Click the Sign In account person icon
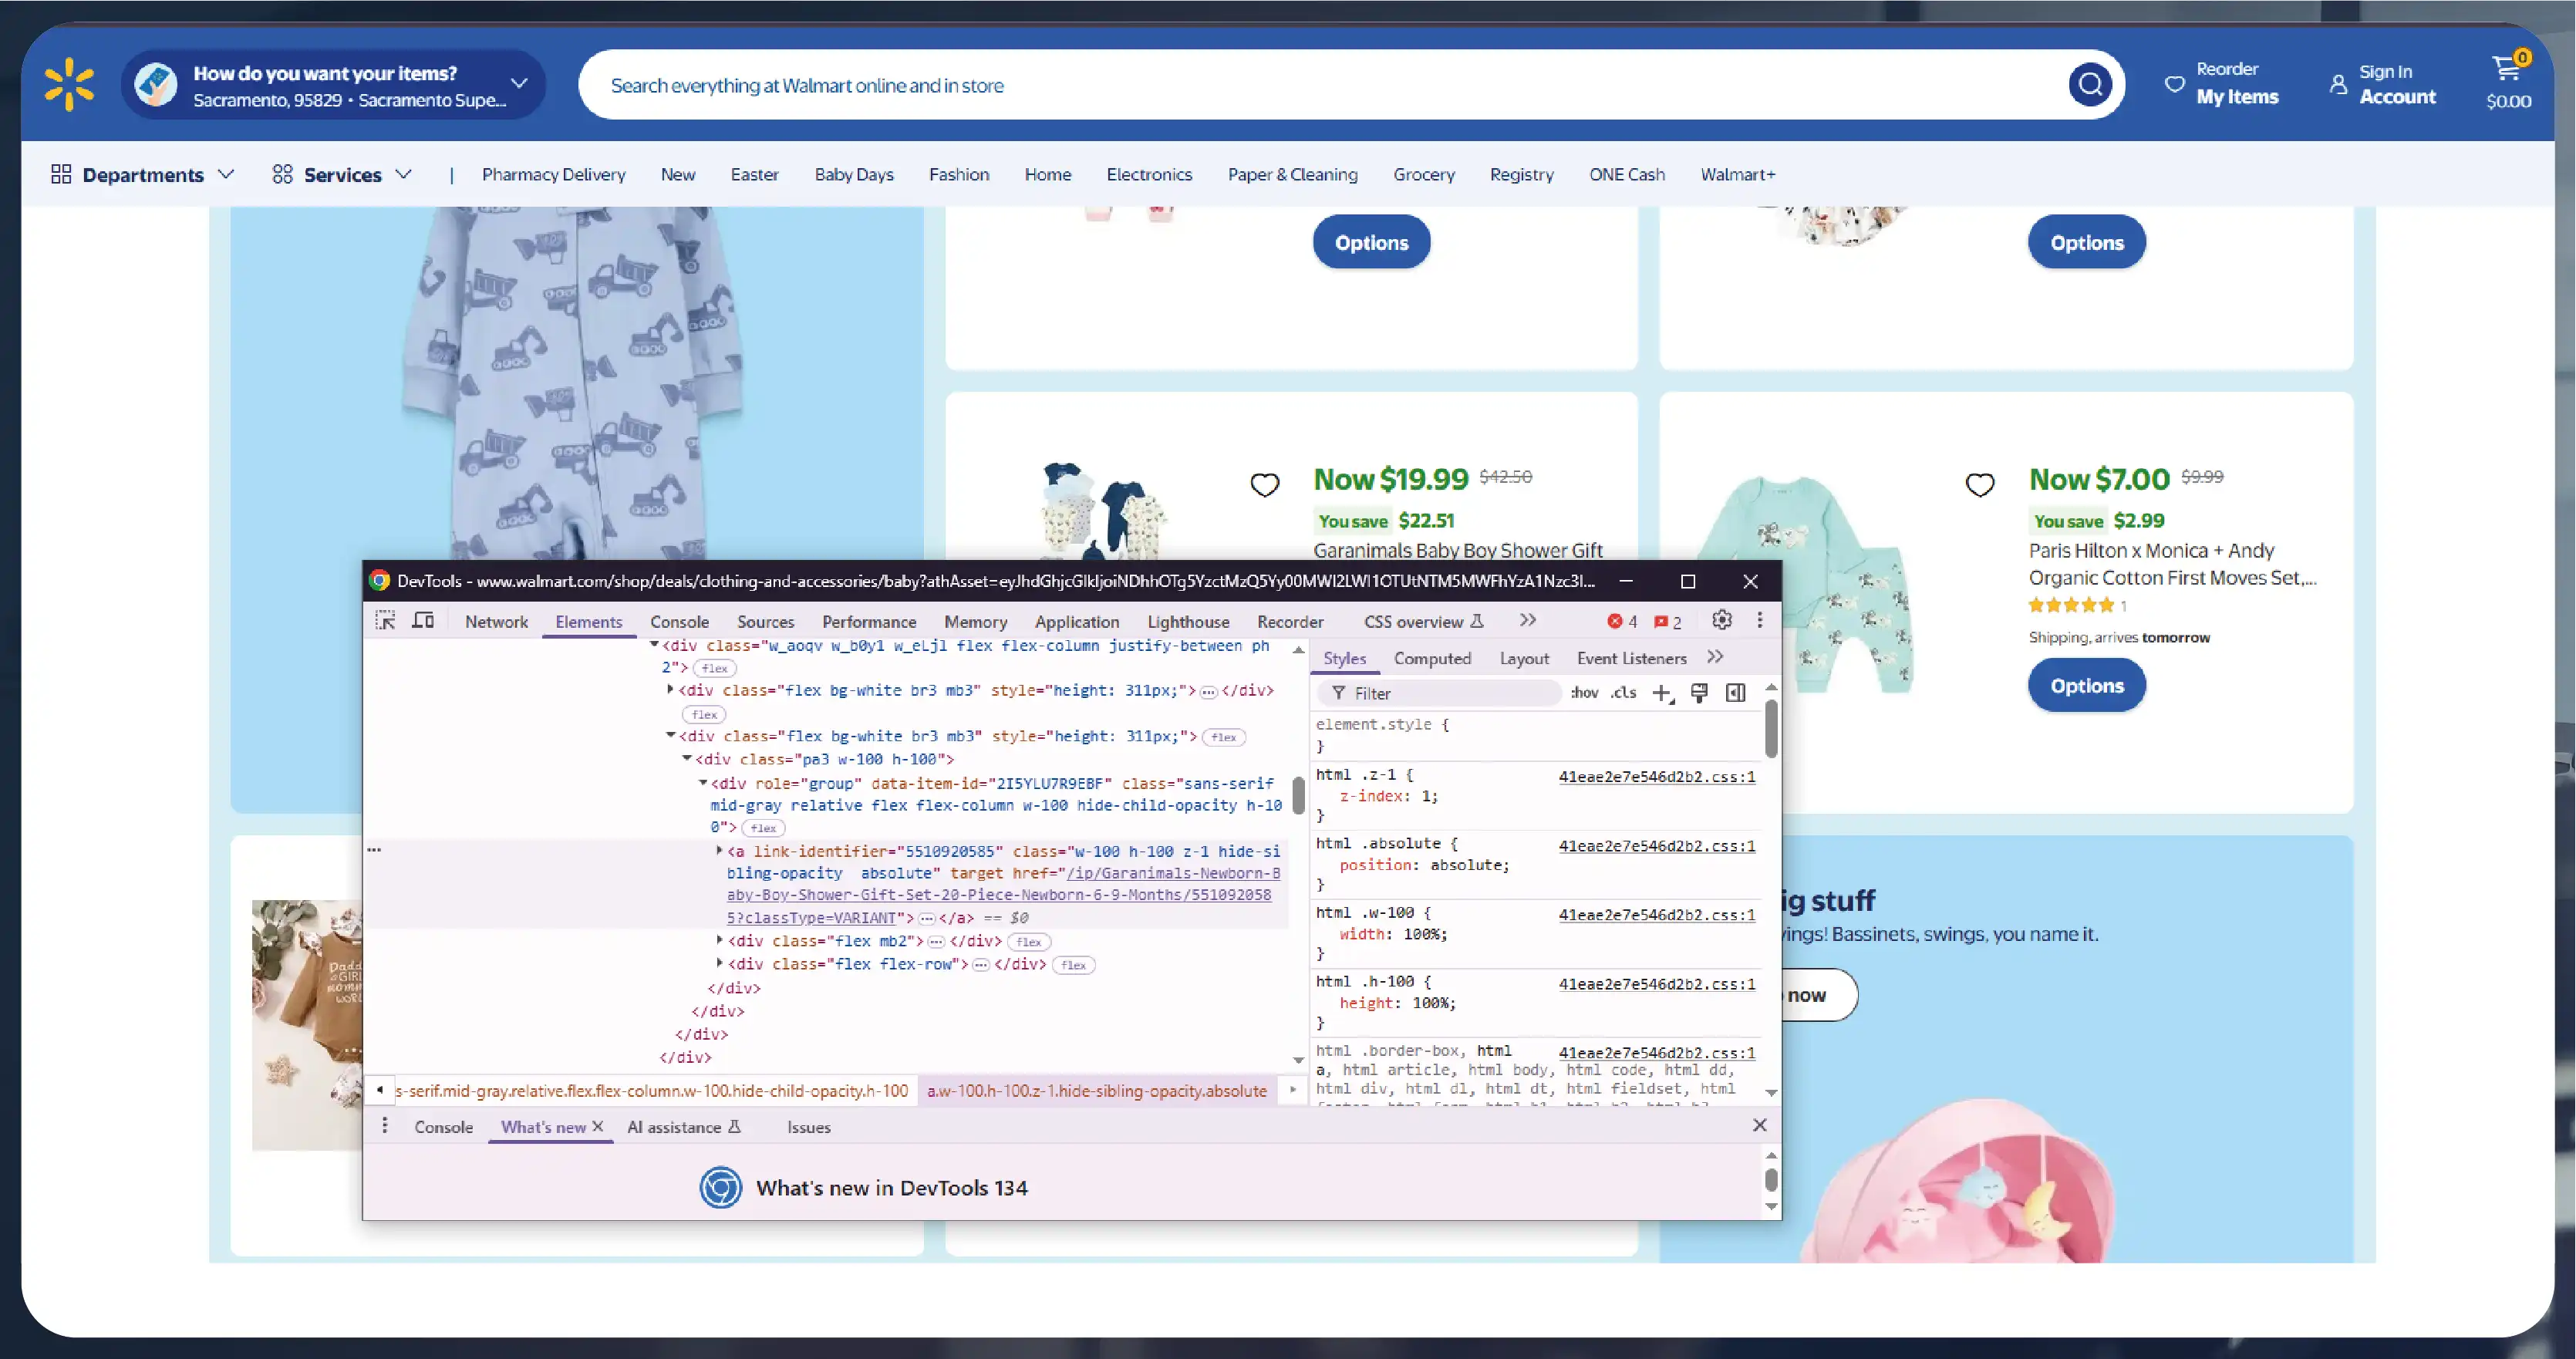The height and width of the screenshot is (1359, 2576). point(2338,84)
